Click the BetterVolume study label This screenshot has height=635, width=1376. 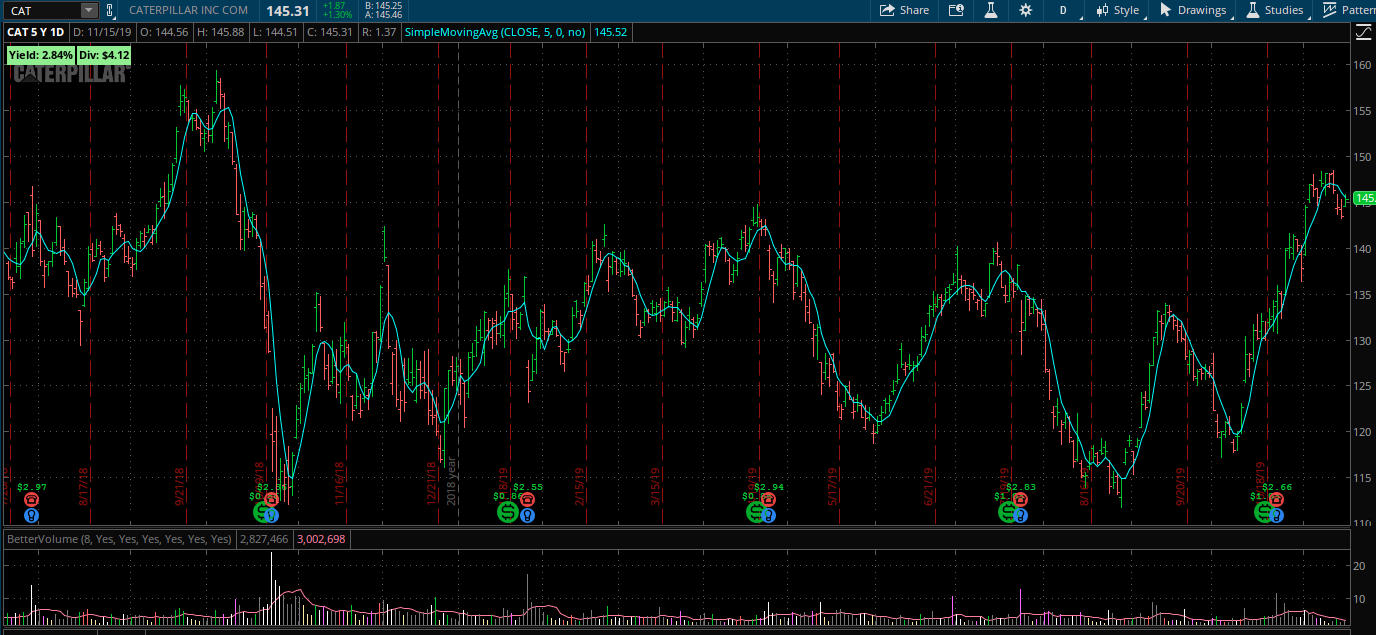119,539
